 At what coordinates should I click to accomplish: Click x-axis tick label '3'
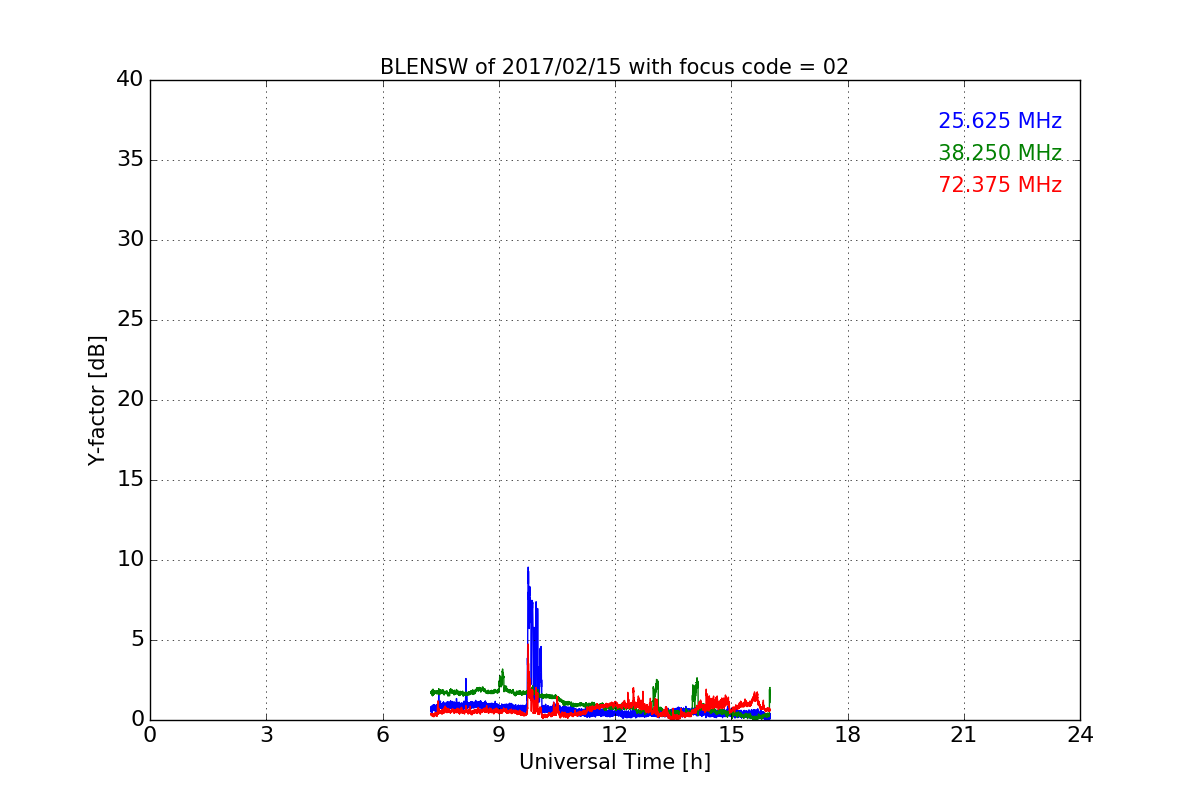[266, 735]
